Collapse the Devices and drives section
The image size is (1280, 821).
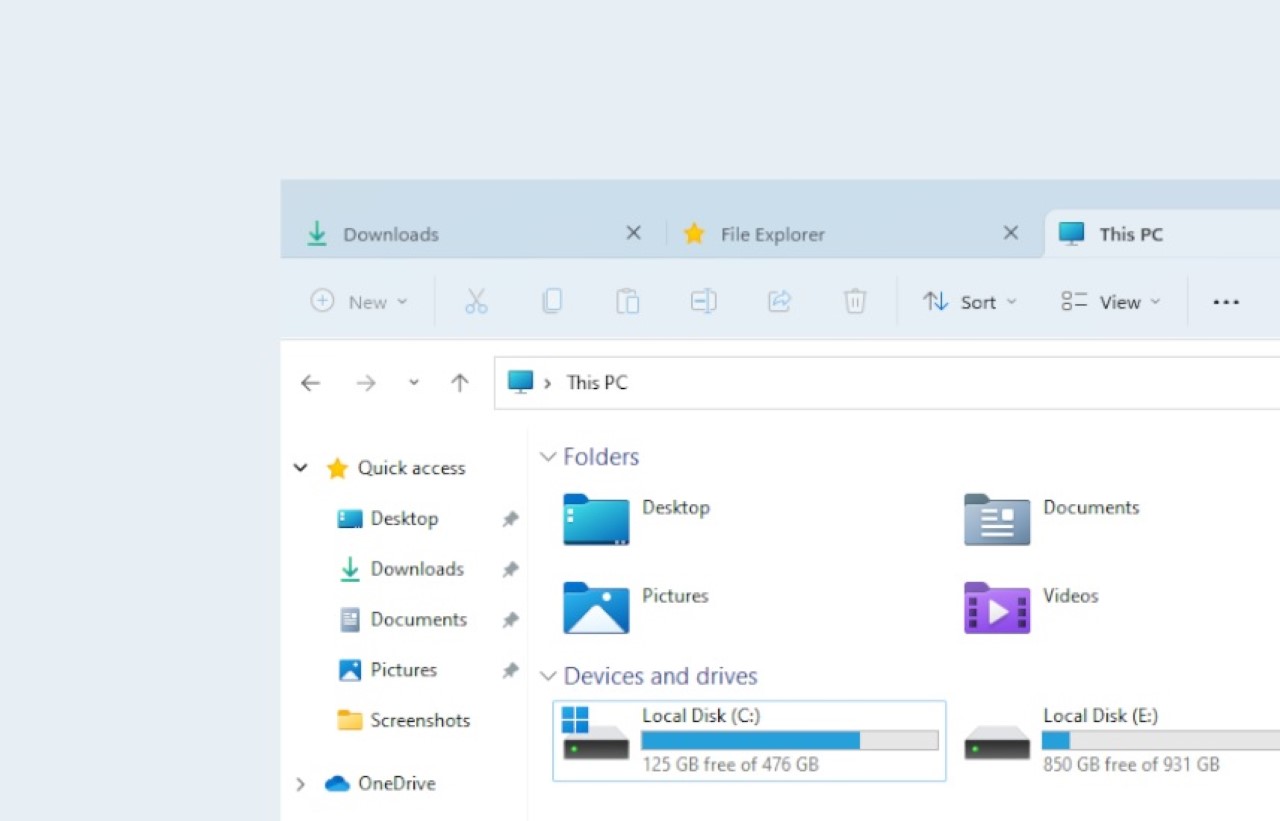(x=547, y=676)
